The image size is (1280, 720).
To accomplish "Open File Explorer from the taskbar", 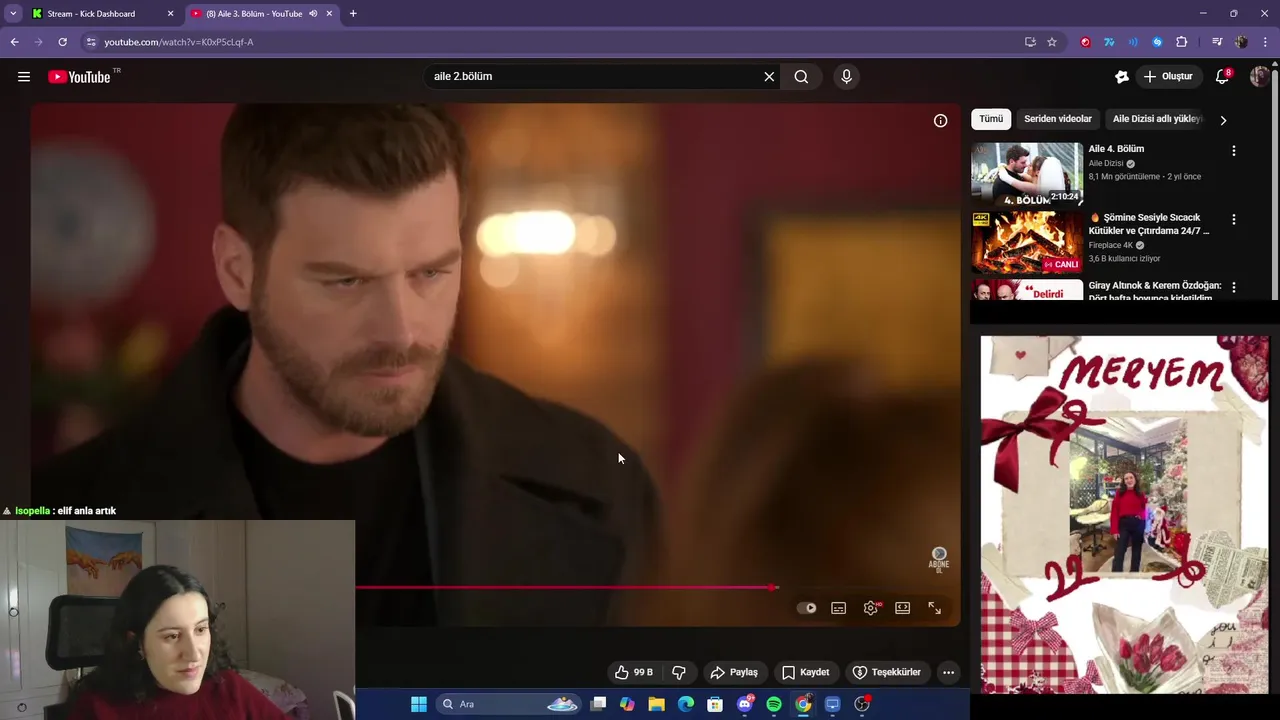I will (x=656, y=704).
